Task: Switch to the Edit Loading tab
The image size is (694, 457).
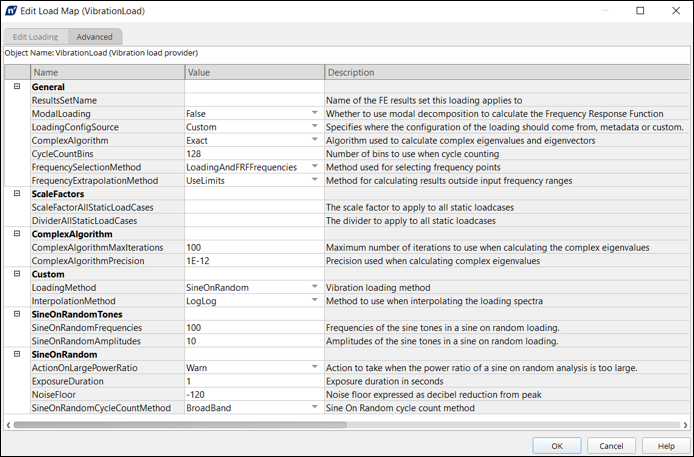Action: click(35, 37)
